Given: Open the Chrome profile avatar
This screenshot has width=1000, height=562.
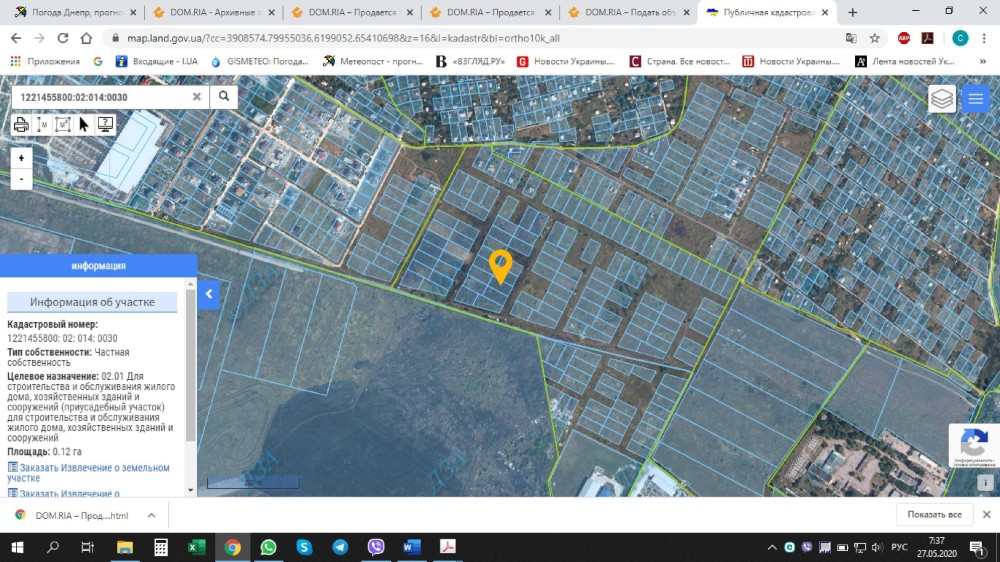Looking at the screenshot, I should tap(960, 38).
